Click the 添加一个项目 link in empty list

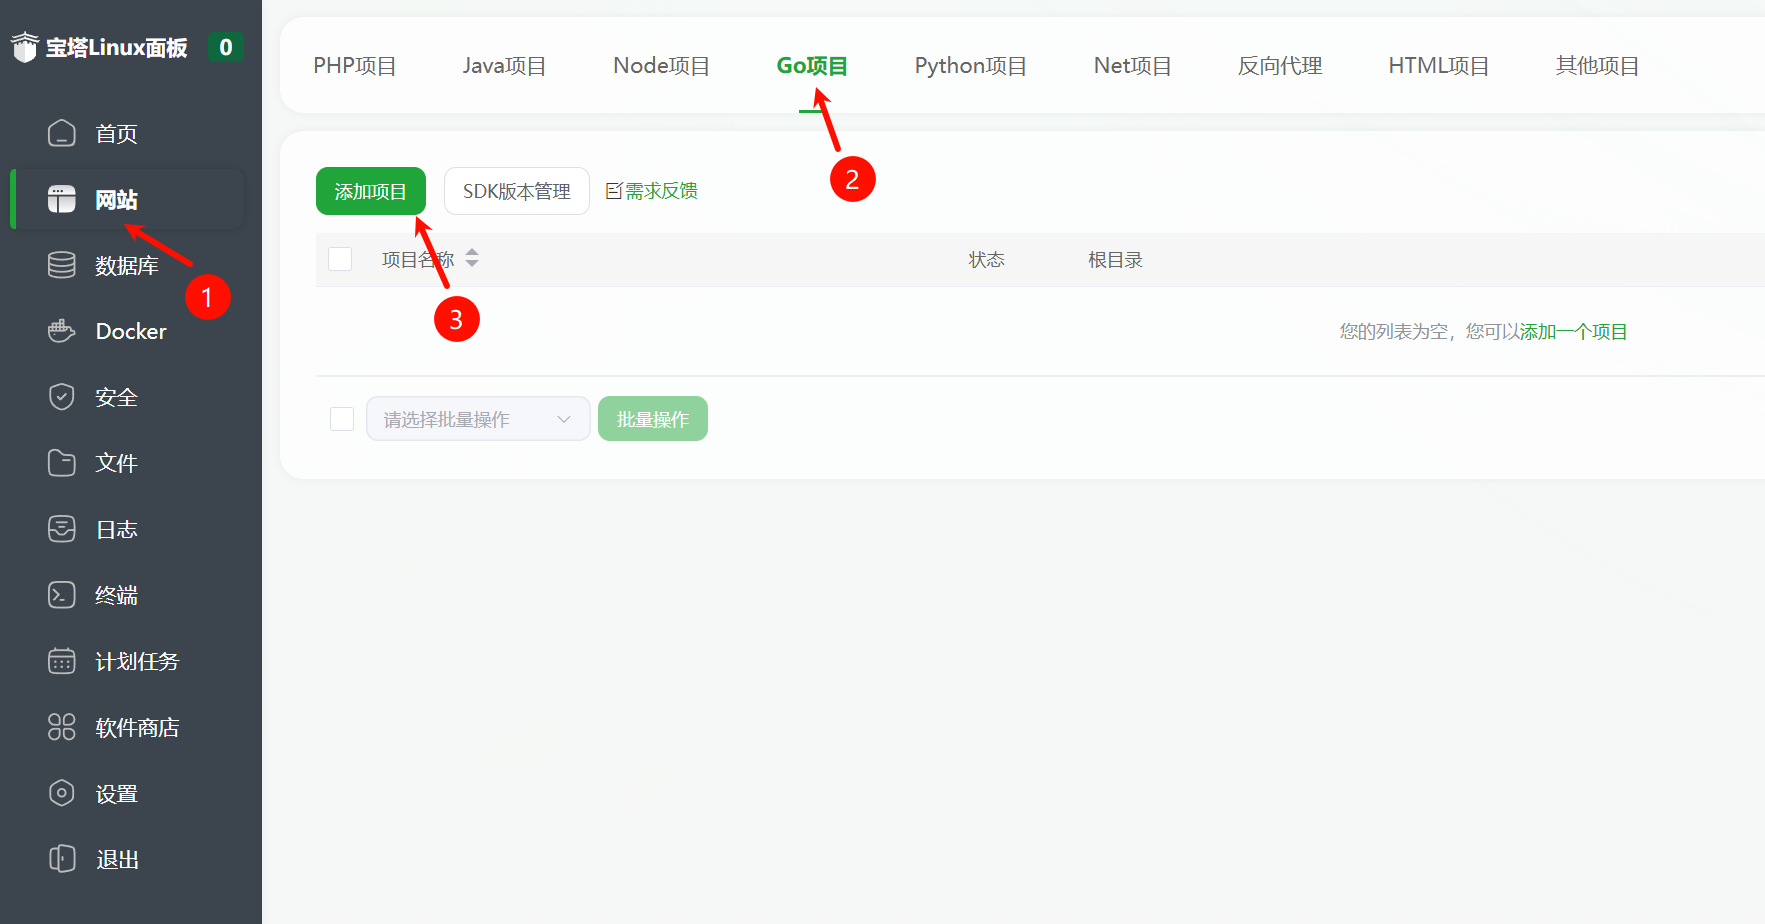tap(1573, 332)
